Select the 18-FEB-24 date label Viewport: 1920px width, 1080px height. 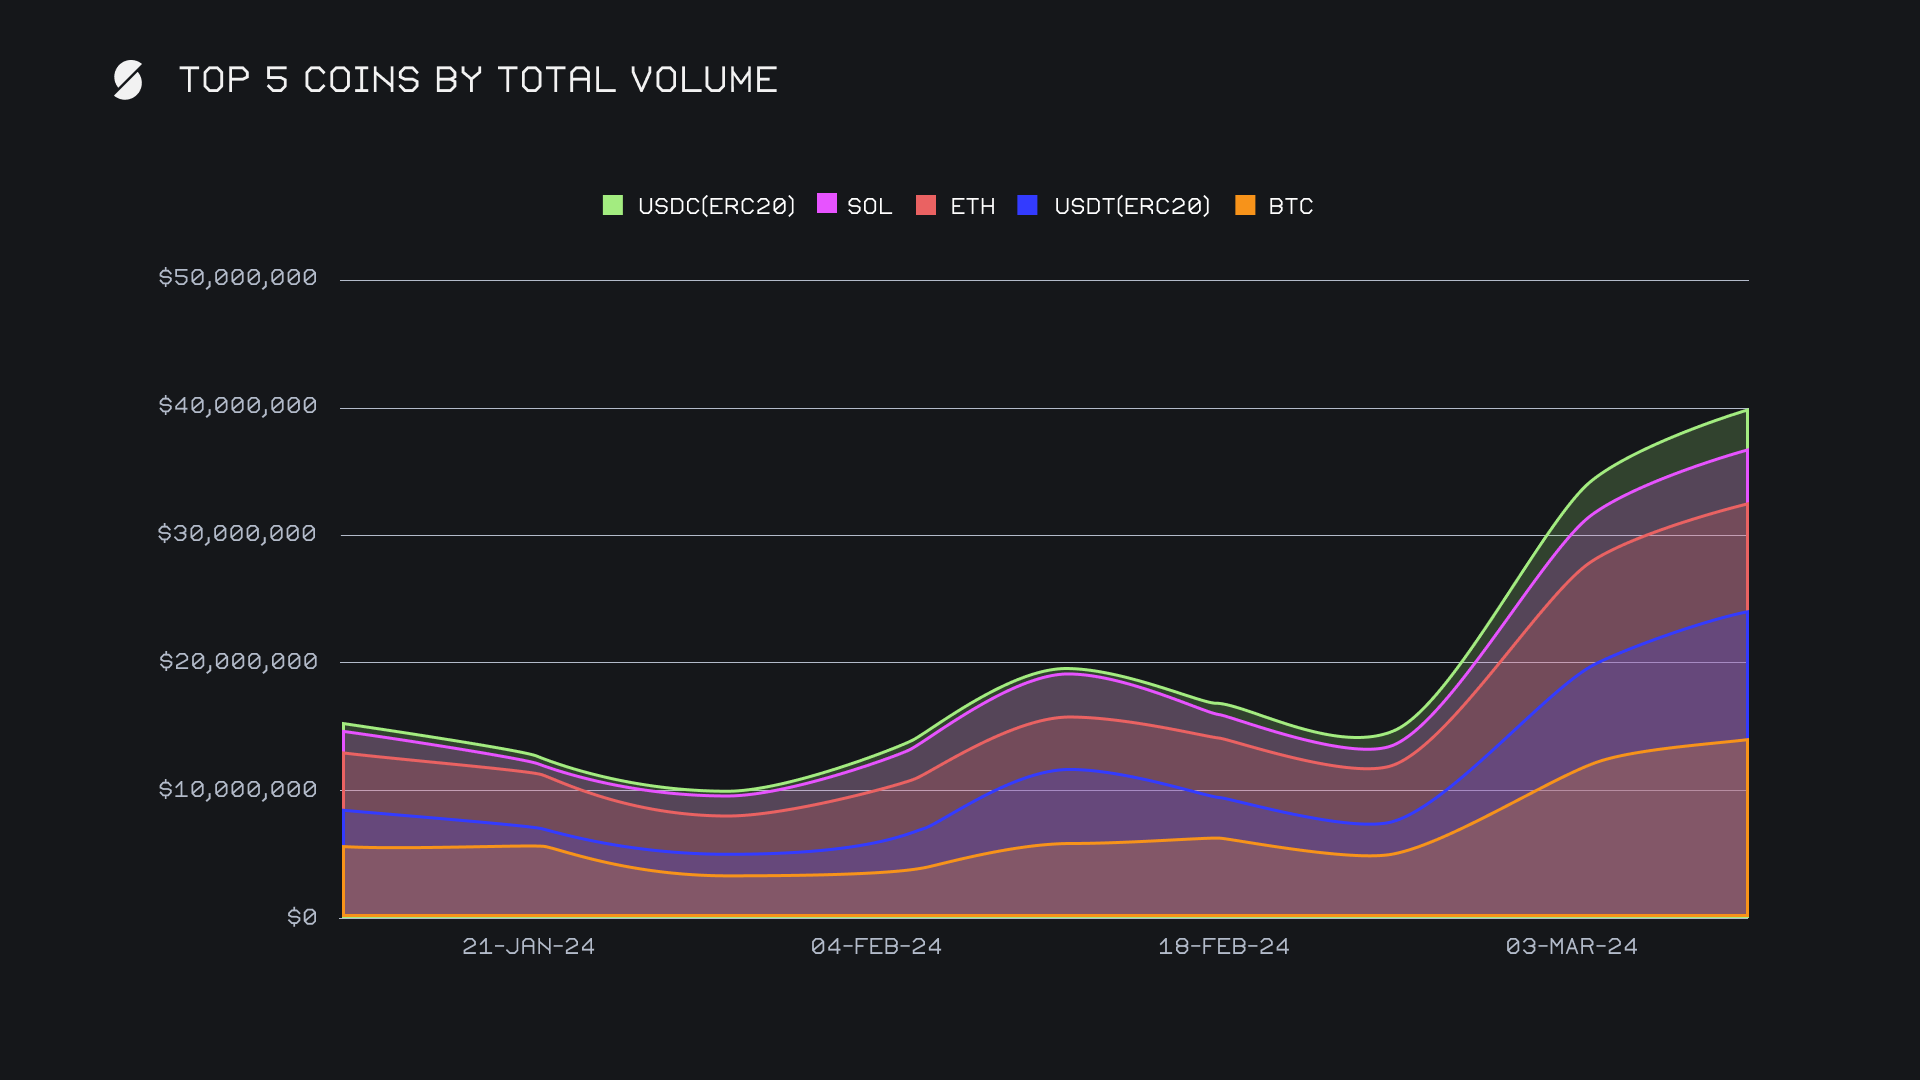tap(1224, 946)
